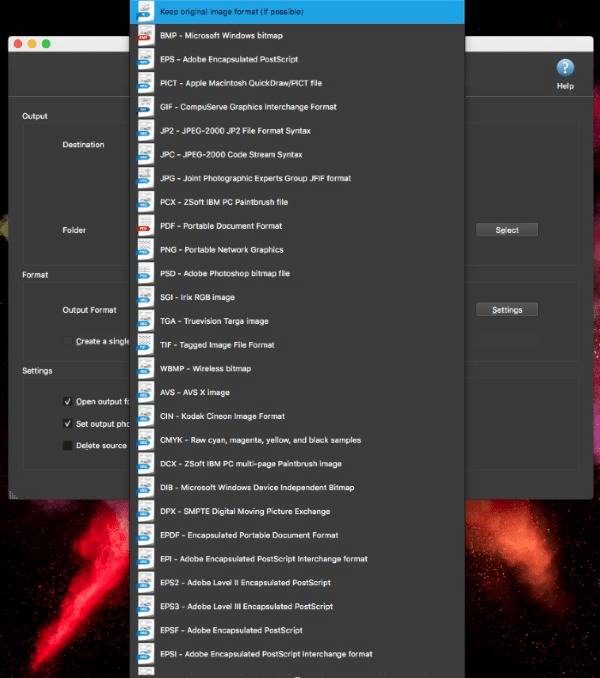The height and width of the screenshot is (678, 600).
Task: Open output format Settings button
Action: pos(507,310)
